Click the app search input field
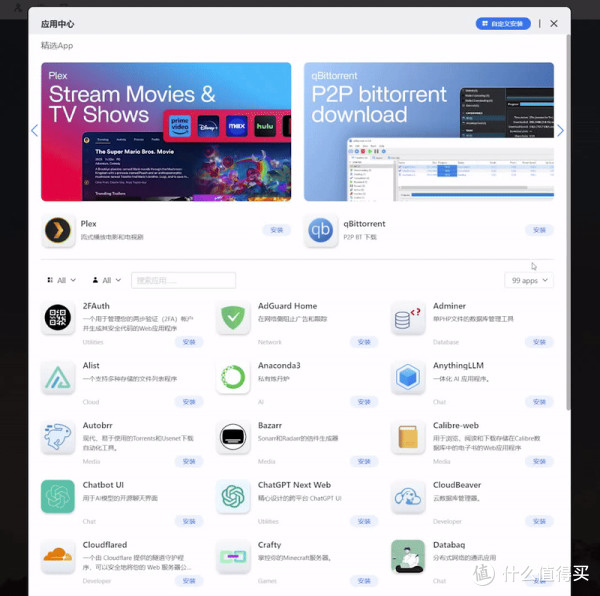Screen dimensions: 600x596 tap(183, 280)
